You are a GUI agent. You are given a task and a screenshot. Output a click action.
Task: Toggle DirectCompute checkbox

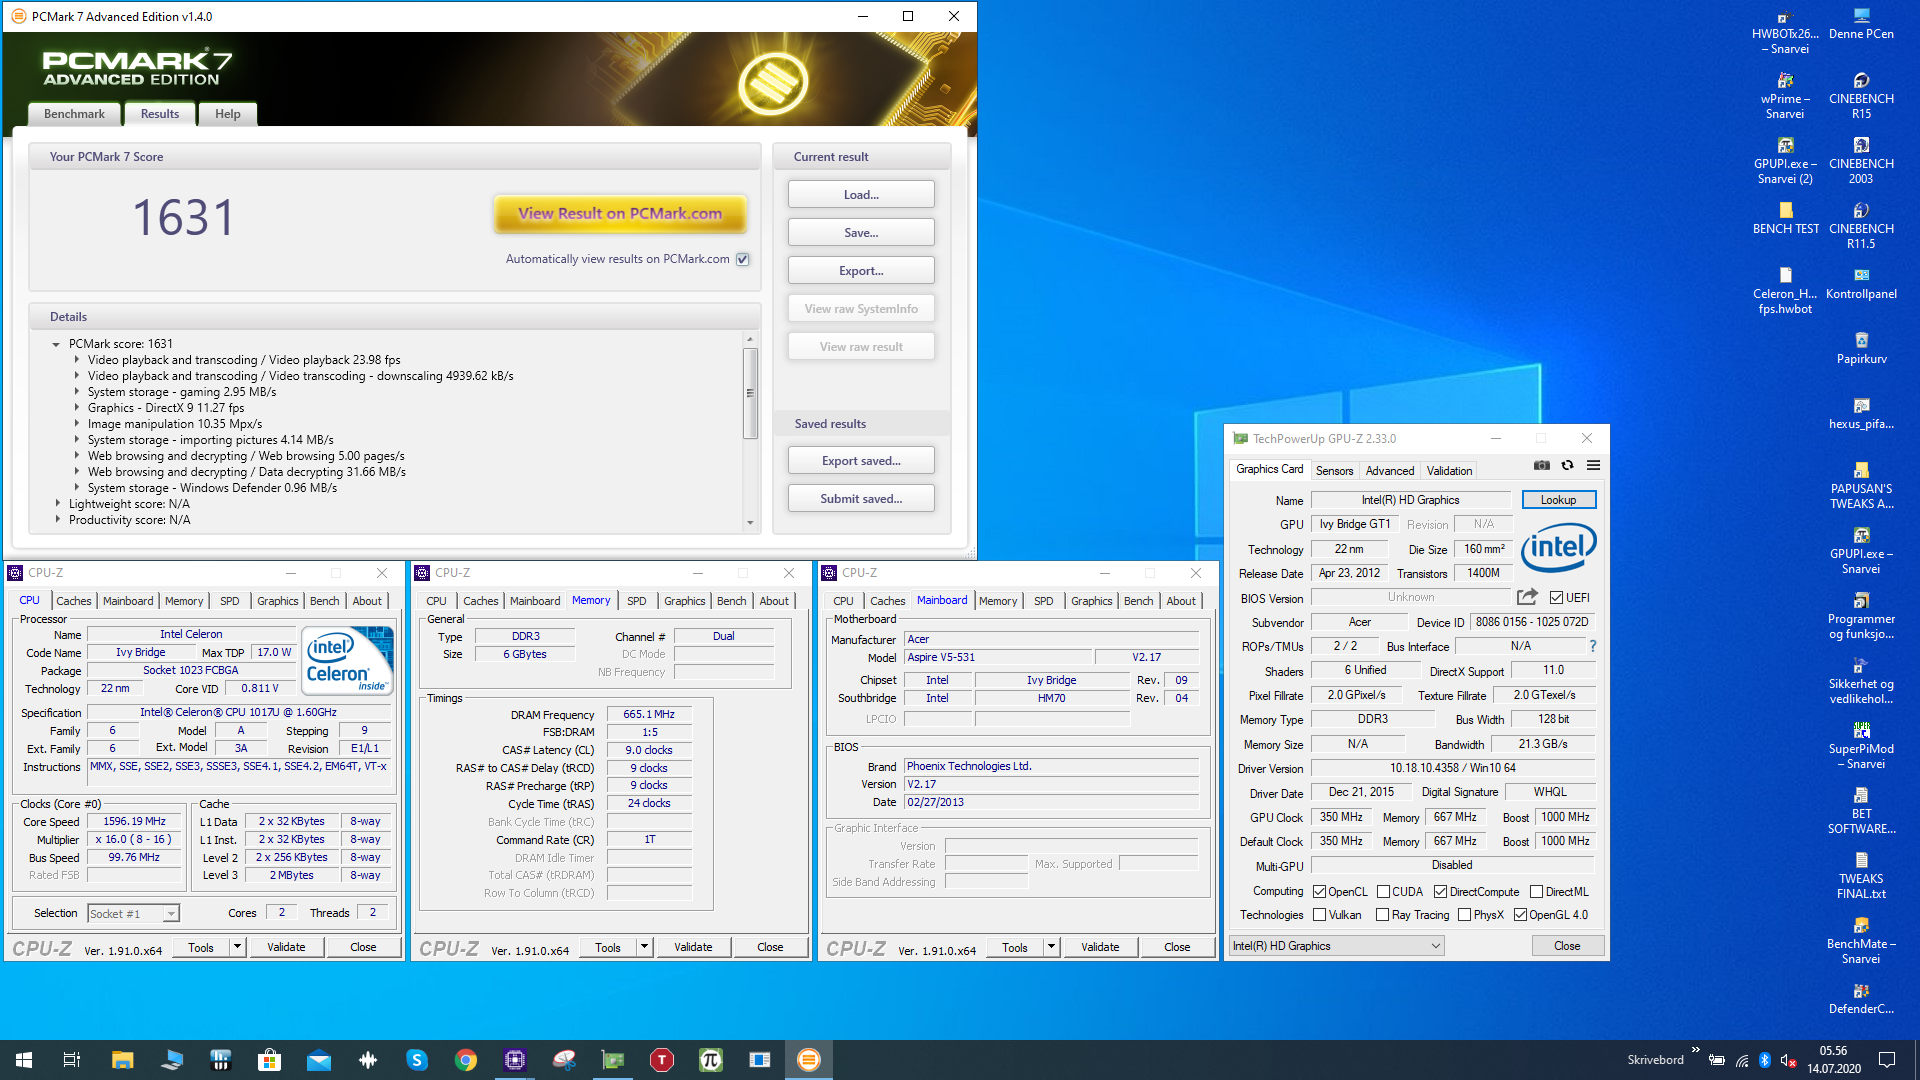pyautogui.click(x=1440, y=892)
